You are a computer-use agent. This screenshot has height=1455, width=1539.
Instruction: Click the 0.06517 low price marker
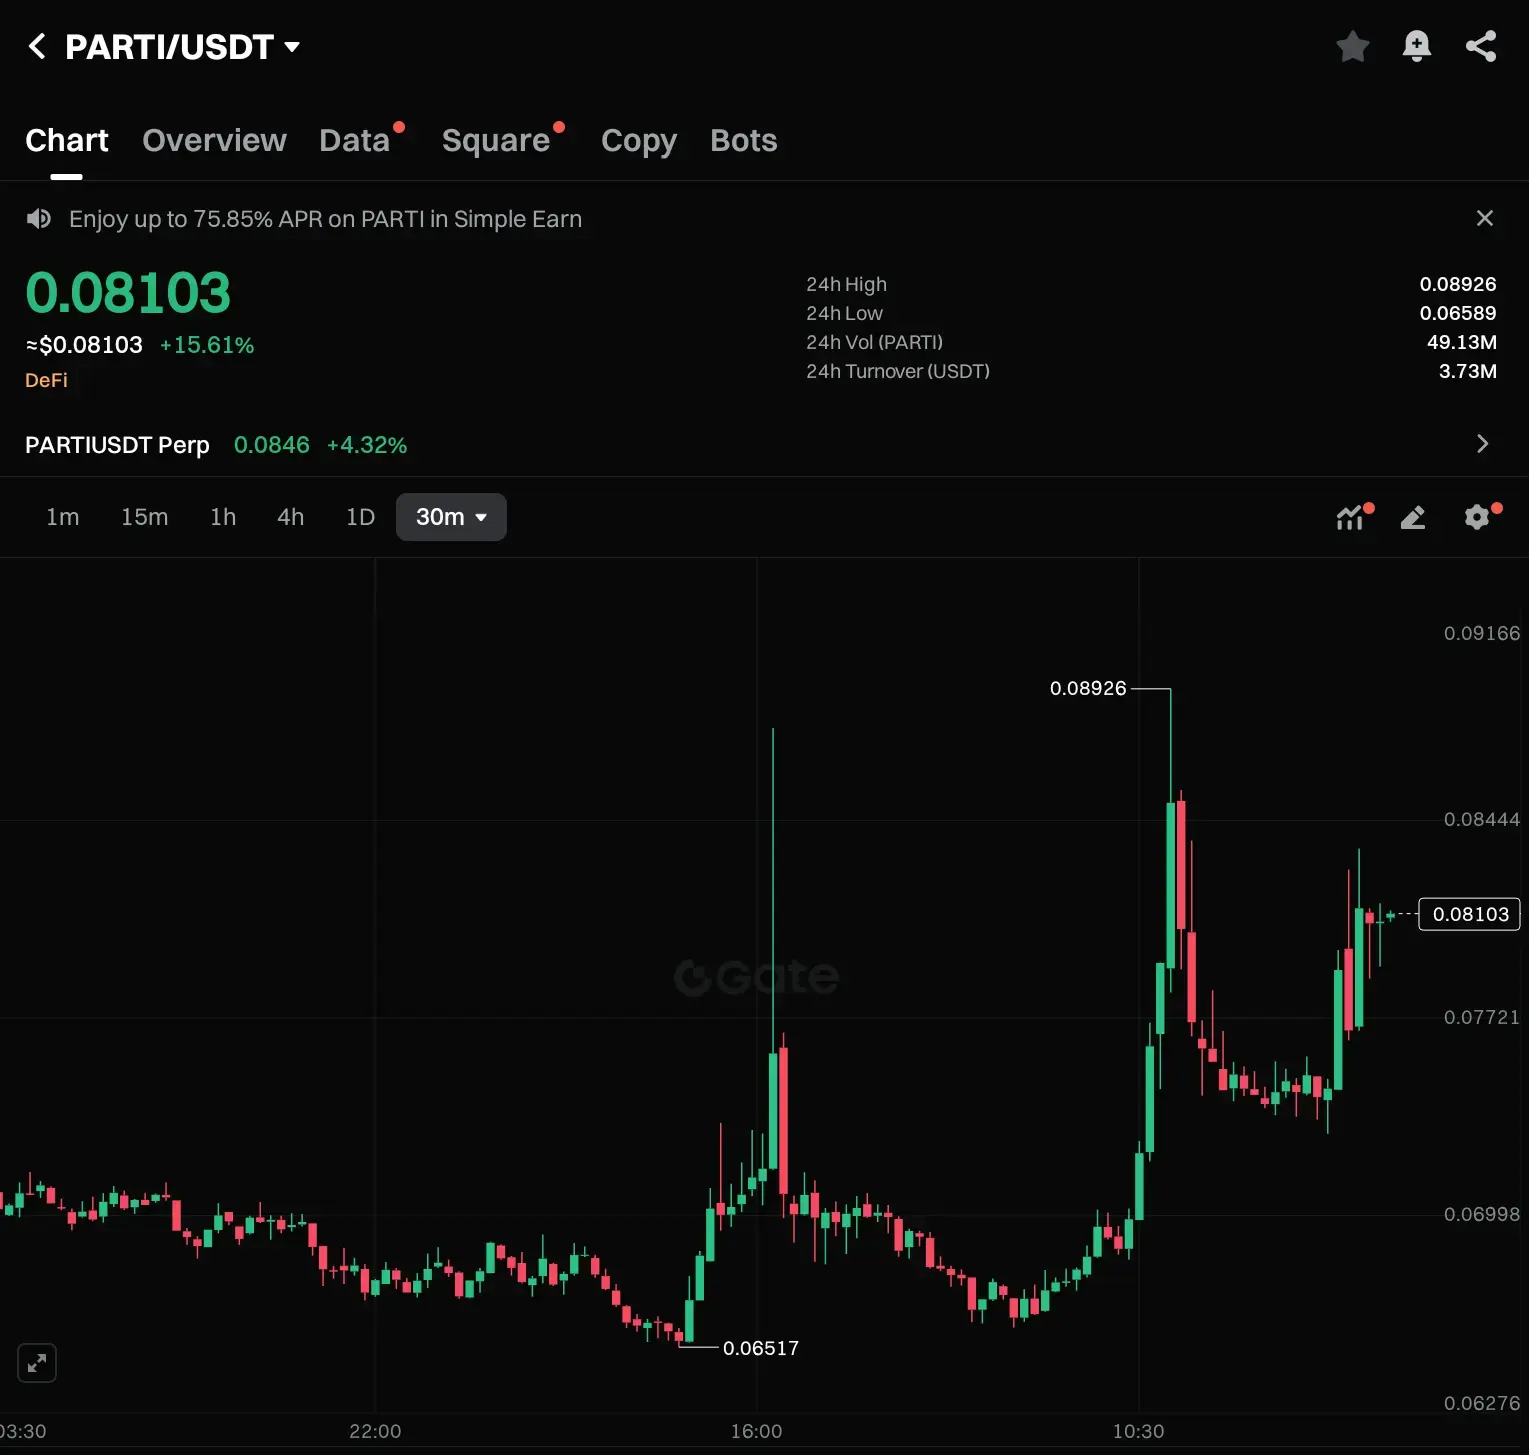[x=761, y=1348]
